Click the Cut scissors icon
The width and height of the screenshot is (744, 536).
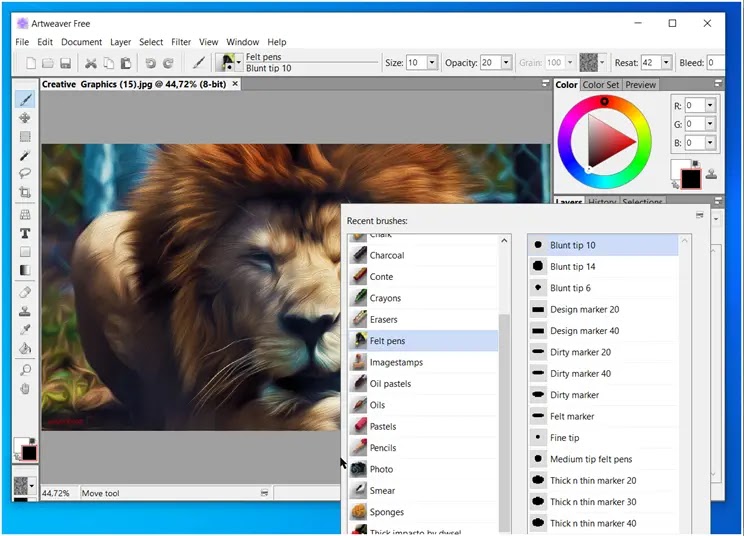tap(91, 63)
